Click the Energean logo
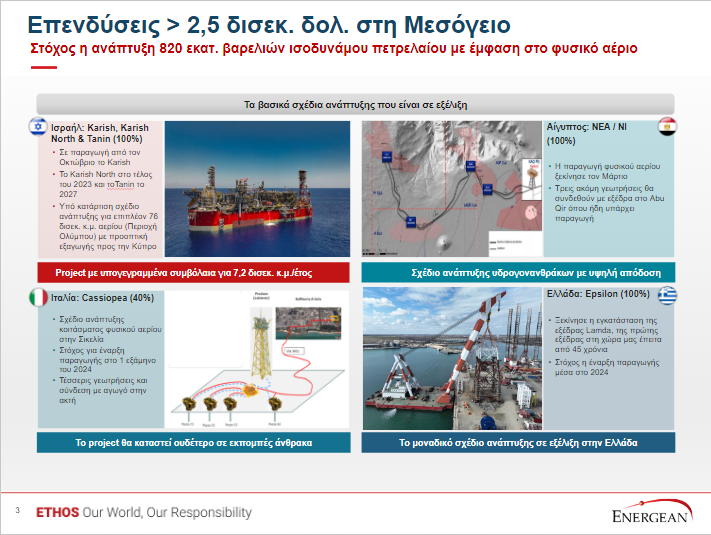 click(652, 511)
